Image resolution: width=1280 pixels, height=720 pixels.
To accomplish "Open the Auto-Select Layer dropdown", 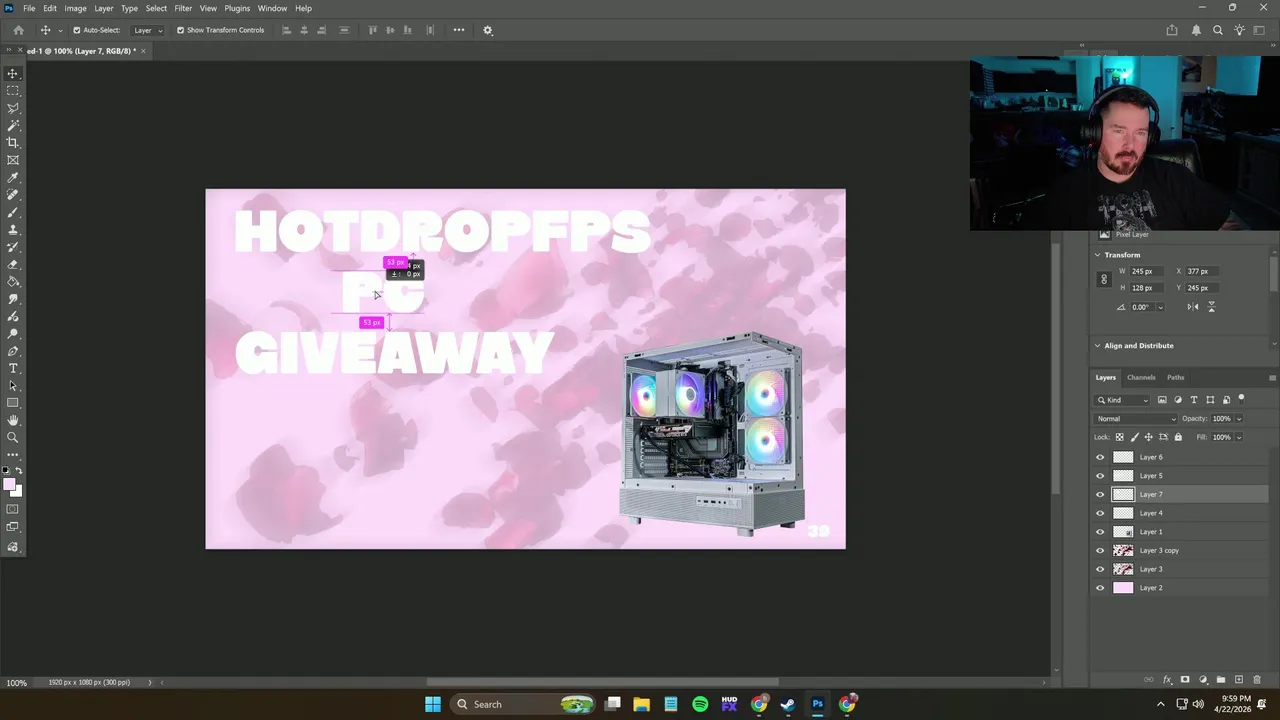I will click(148, 30).
